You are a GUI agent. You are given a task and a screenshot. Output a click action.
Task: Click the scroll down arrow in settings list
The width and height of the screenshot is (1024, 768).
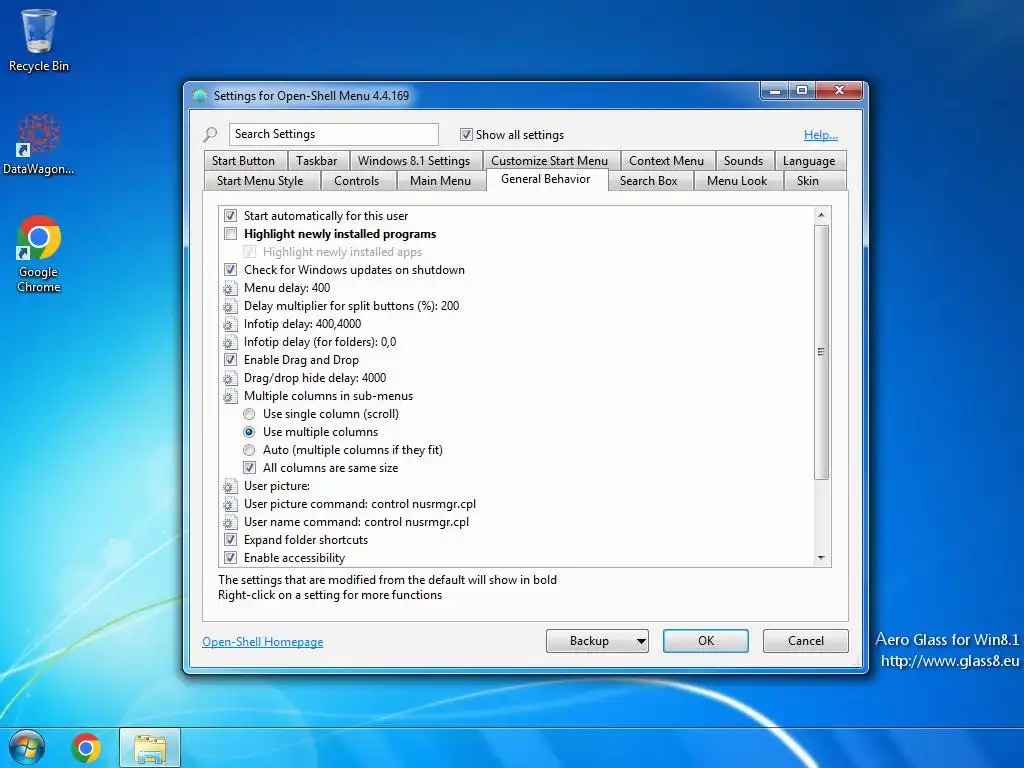tap(822, 558)
